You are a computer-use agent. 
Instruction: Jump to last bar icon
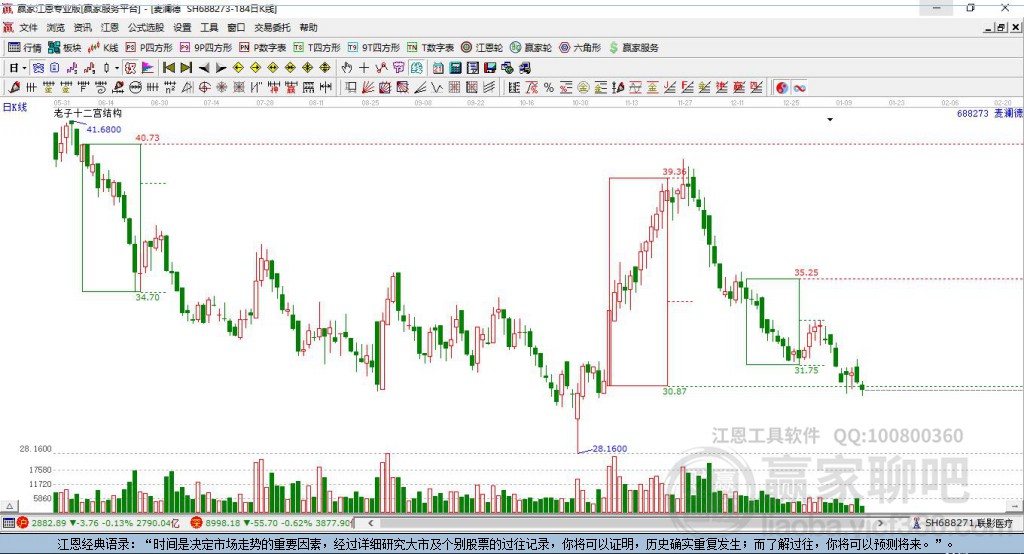coord(186,68)
